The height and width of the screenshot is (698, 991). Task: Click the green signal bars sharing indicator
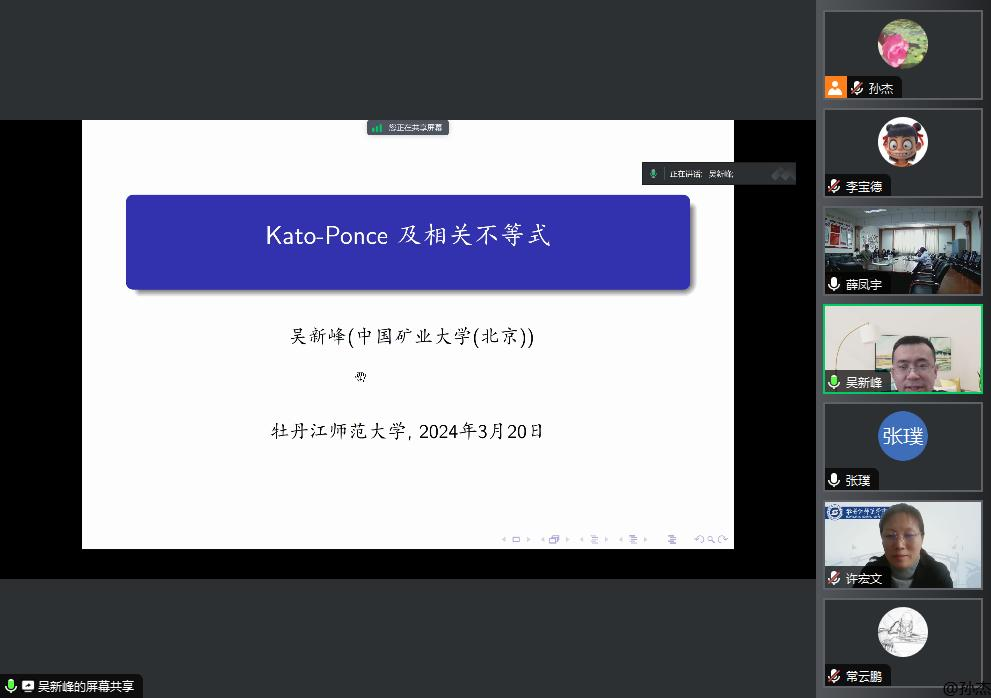click(377, 128)
